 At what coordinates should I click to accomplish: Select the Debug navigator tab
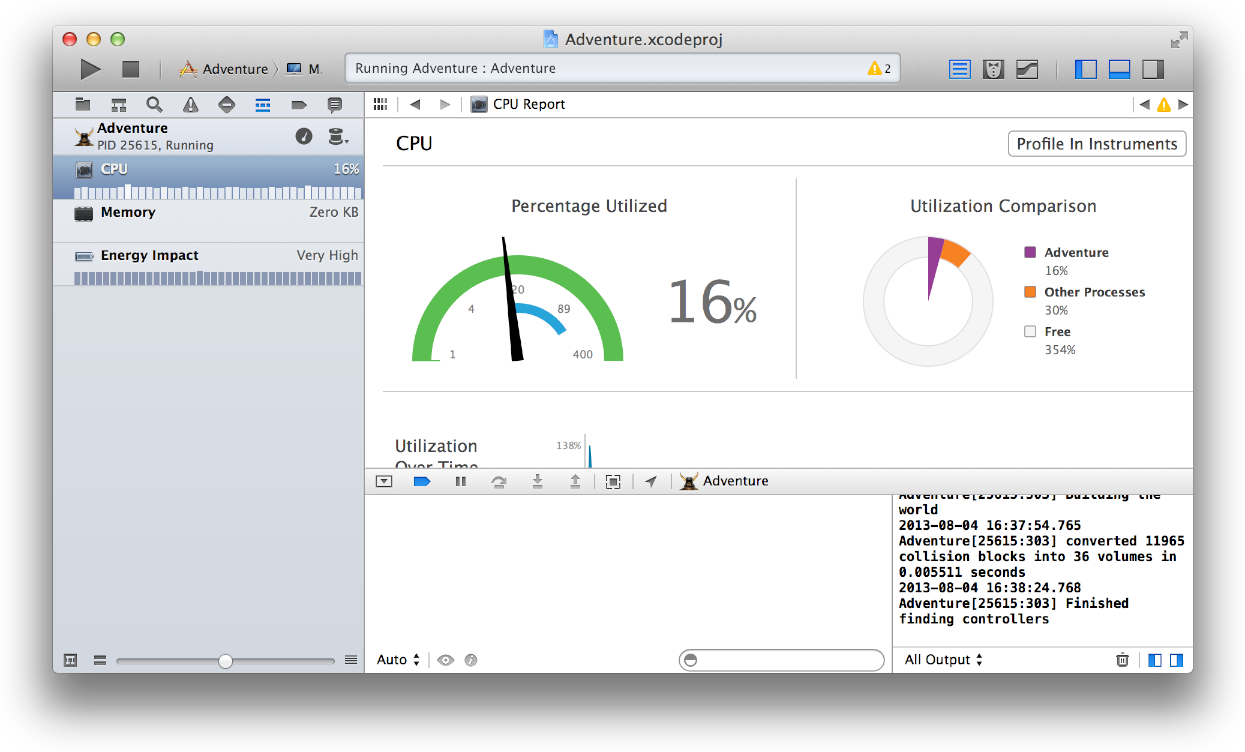263,104
